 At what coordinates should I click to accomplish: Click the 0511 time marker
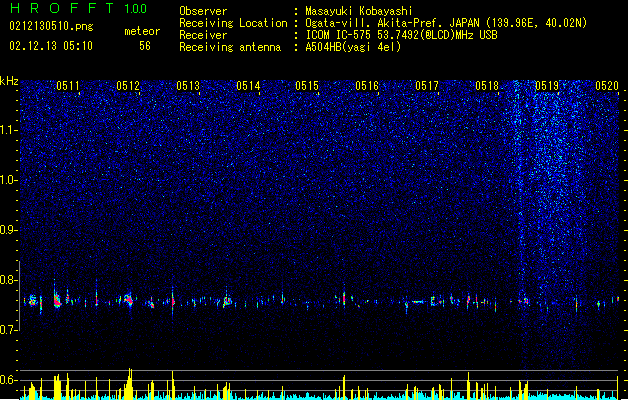coord(68,86)
